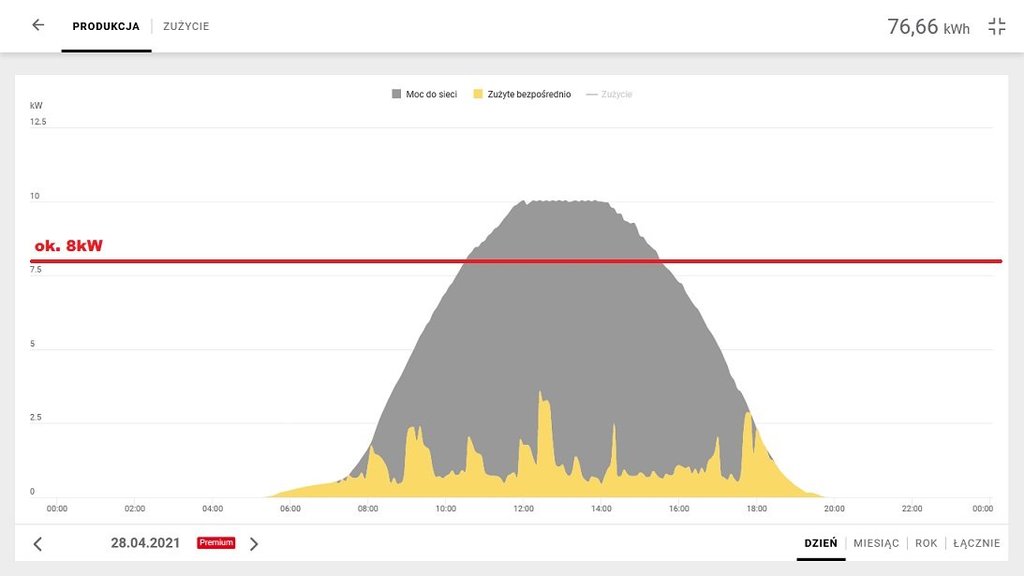The image size is (1024, 576).
Task: Go to previous day with left chevron
Action: (38, 544)
